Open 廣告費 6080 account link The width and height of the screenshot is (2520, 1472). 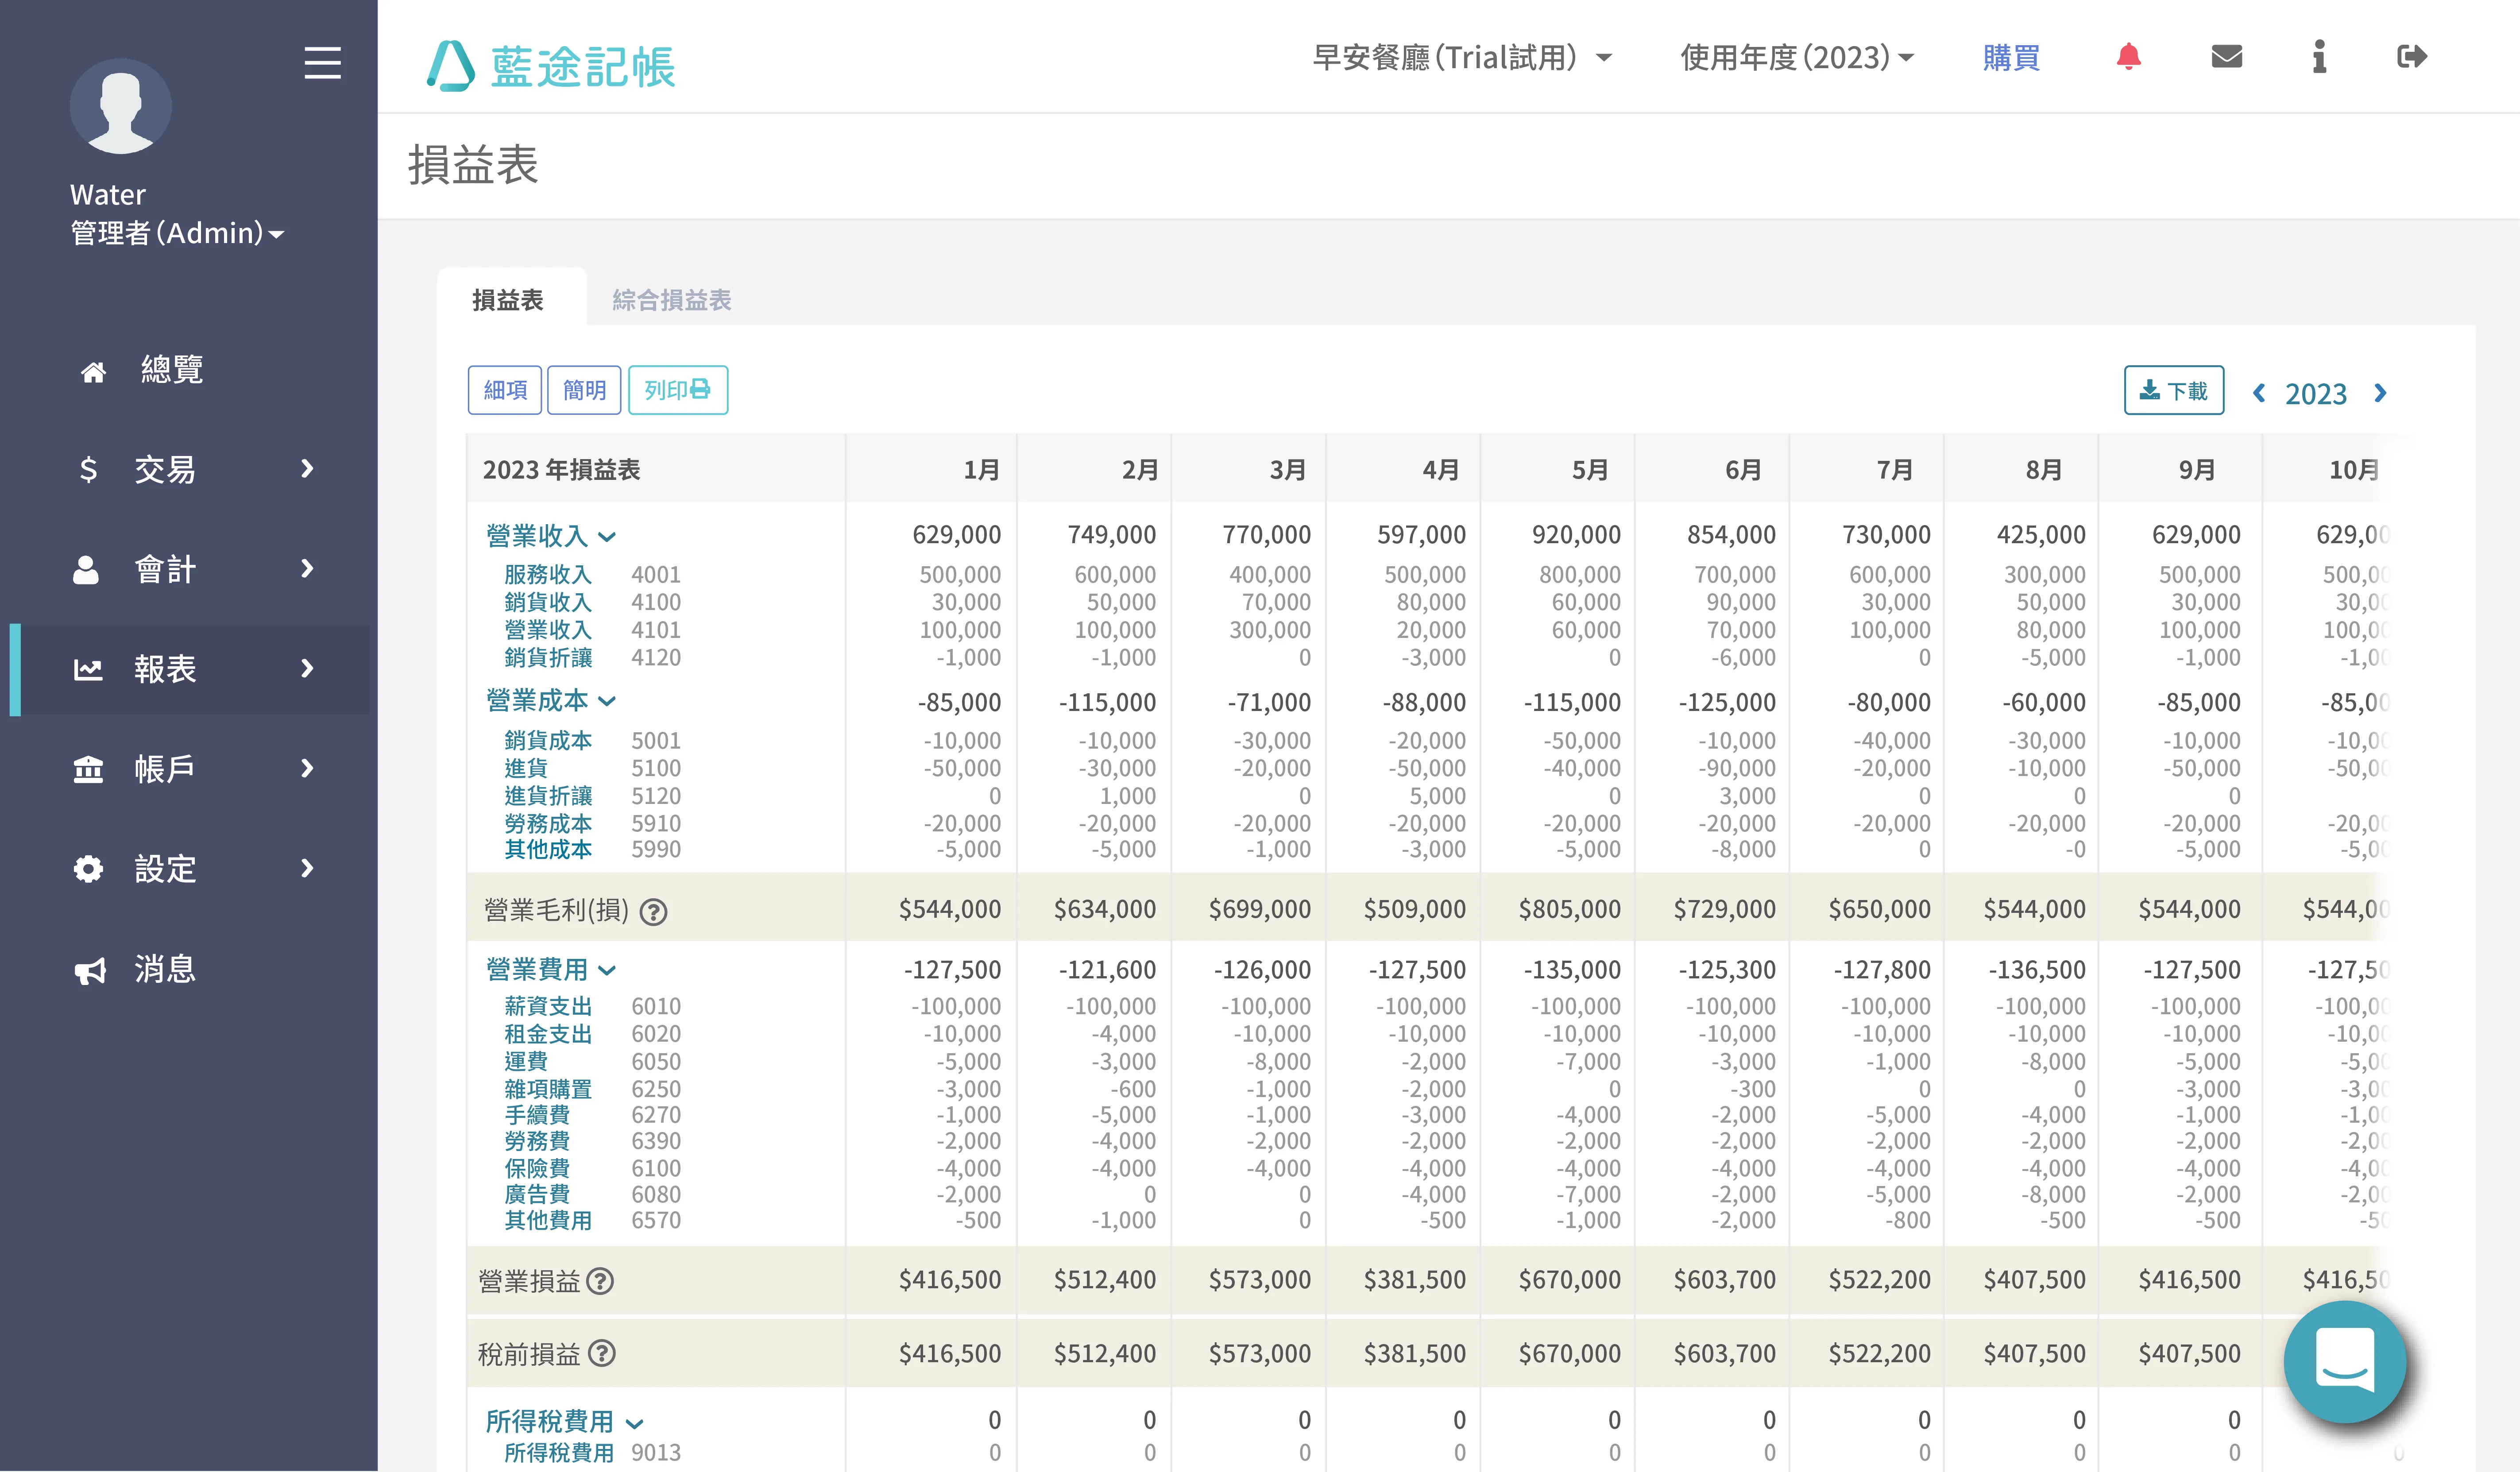(537, 1195)
